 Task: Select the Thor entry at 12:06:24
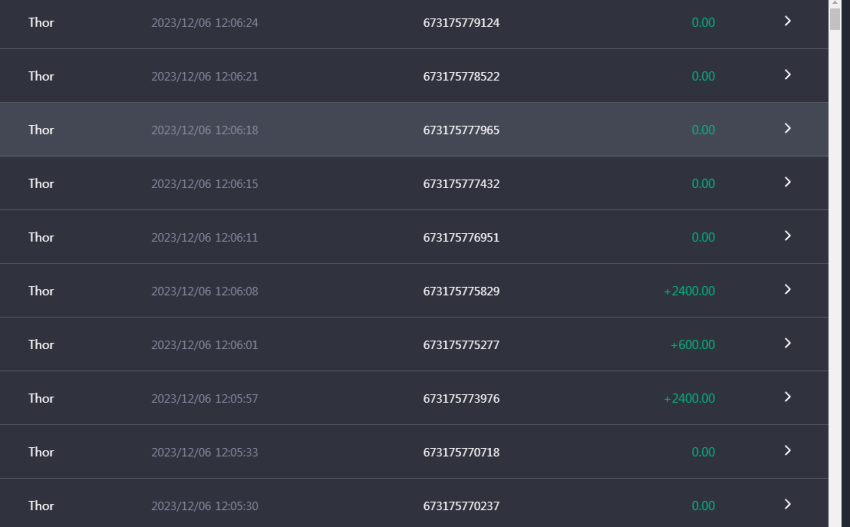tap(41, 22)
